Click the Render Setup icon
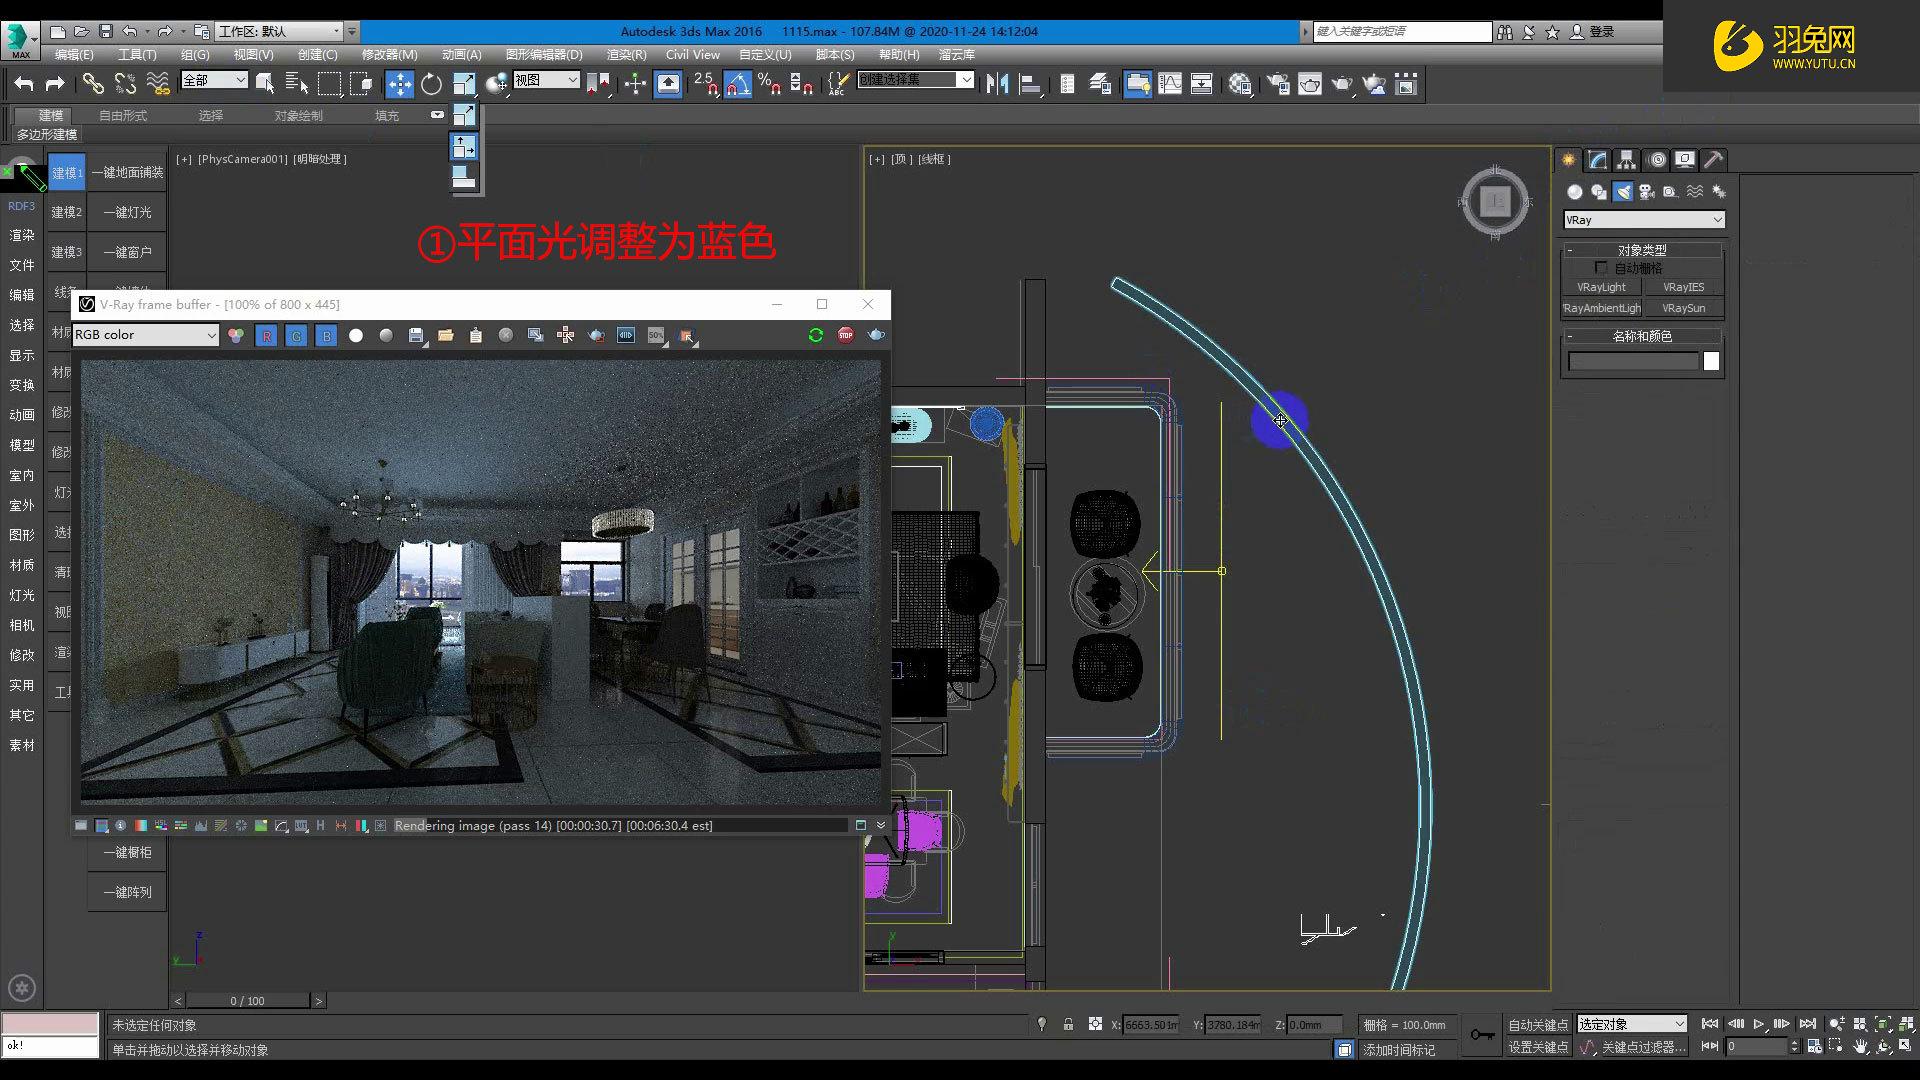The image size is (1920, 1080). 1276,84
